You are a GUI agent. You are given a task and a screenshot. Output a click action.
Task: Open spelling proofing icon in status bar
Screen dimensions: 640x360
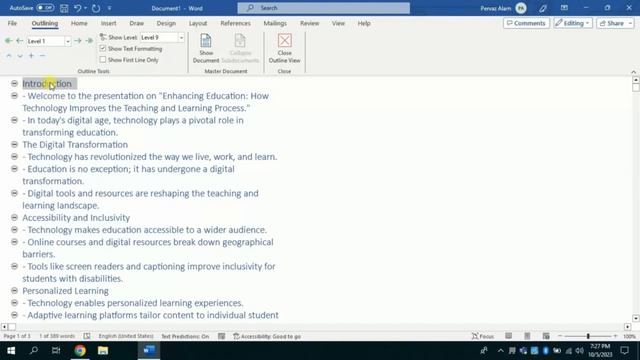click(87, 336)
